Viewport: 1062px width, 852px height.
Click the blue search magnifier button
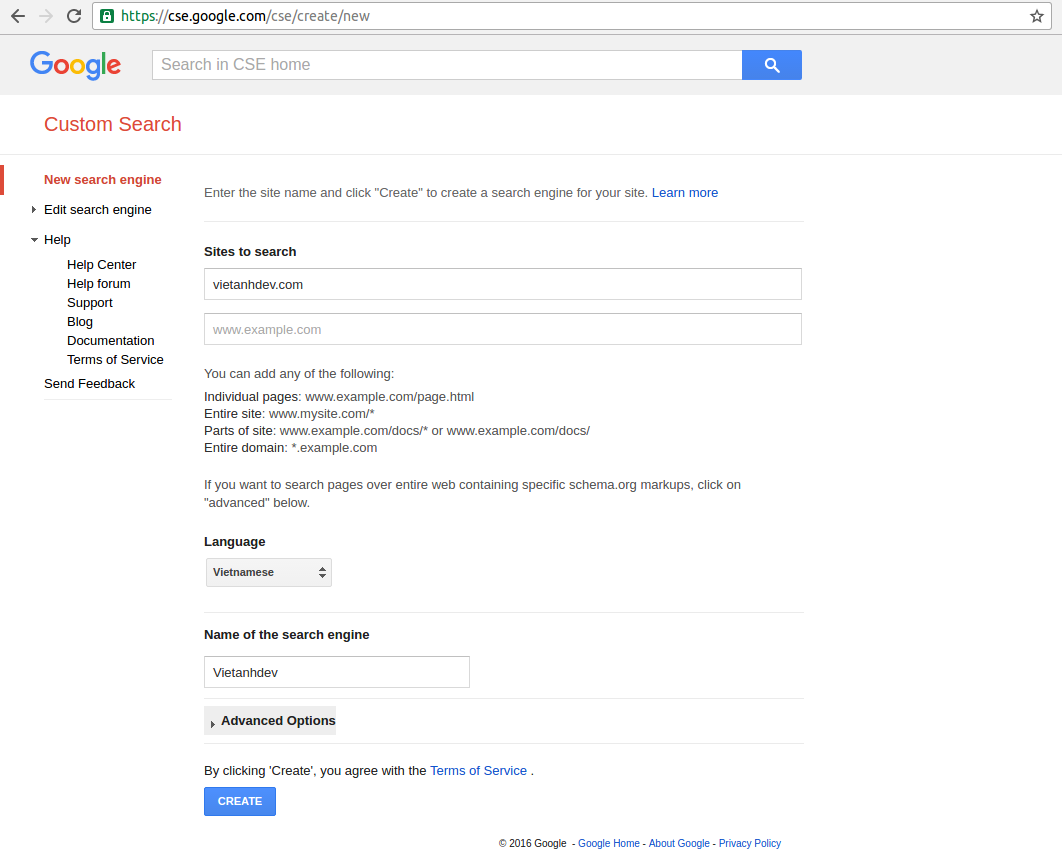771,65
